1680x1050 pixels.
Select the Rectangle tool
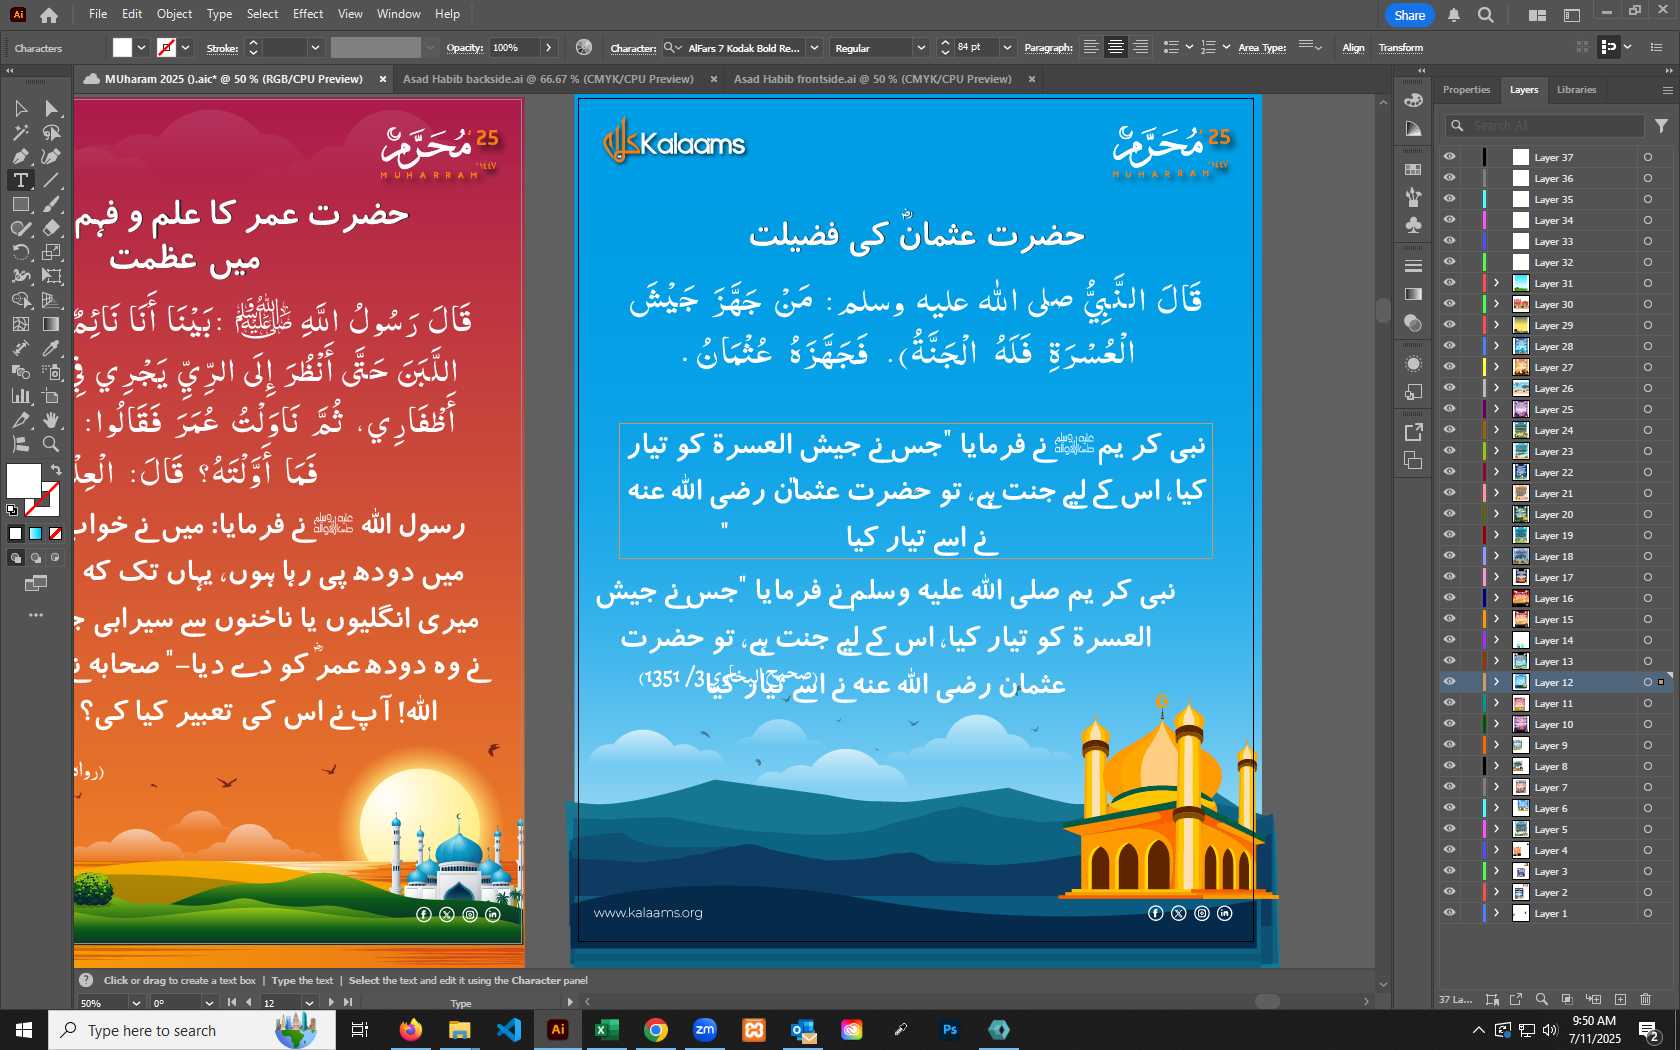[x=20, y=204]
